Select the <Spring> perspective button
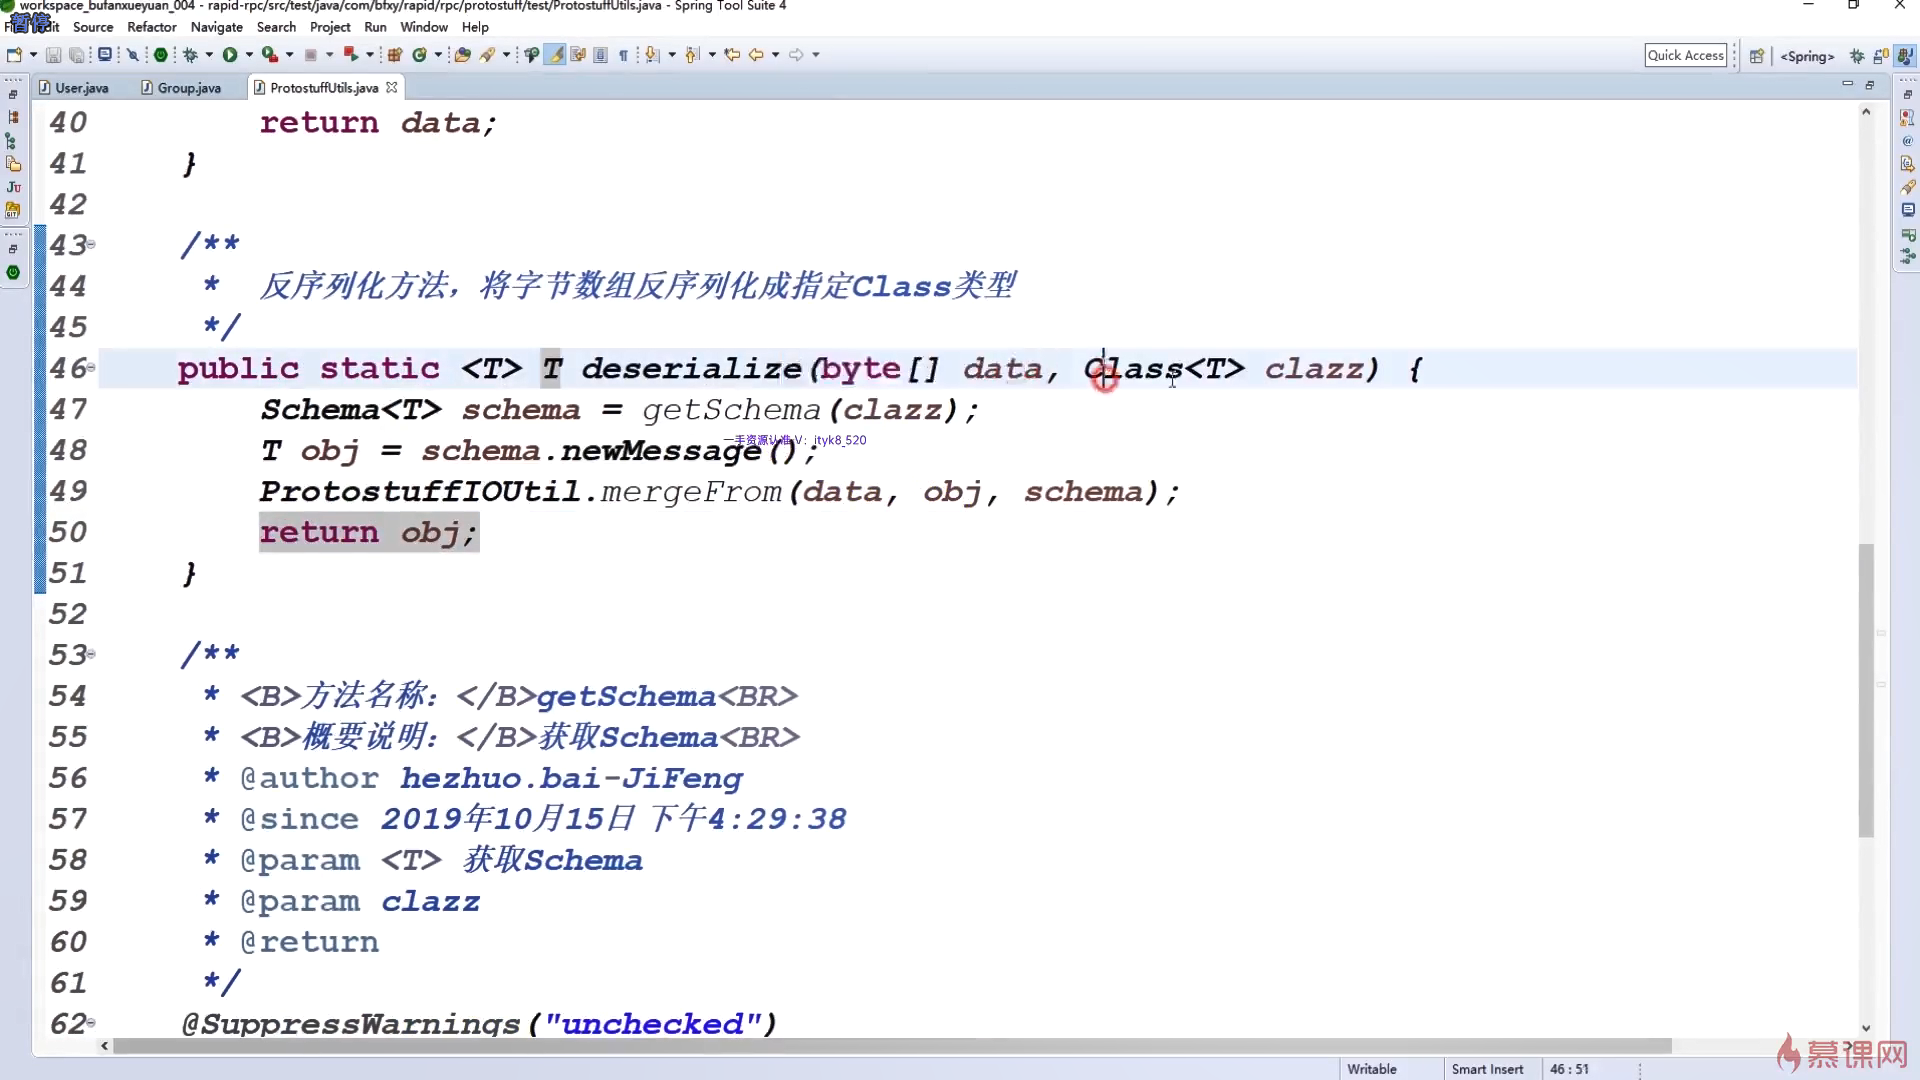The width and height of the screenshot is (1920, 1080). tap(1807, 56)
